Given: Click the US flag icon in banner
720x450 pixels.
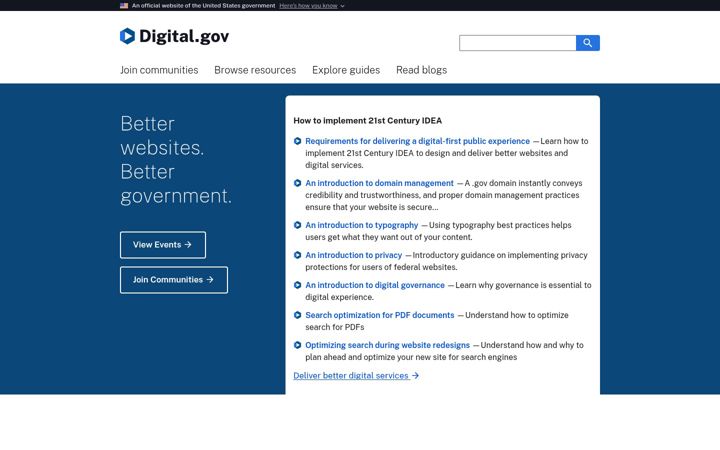Looking at the screenshot, I should pos(124,6).
